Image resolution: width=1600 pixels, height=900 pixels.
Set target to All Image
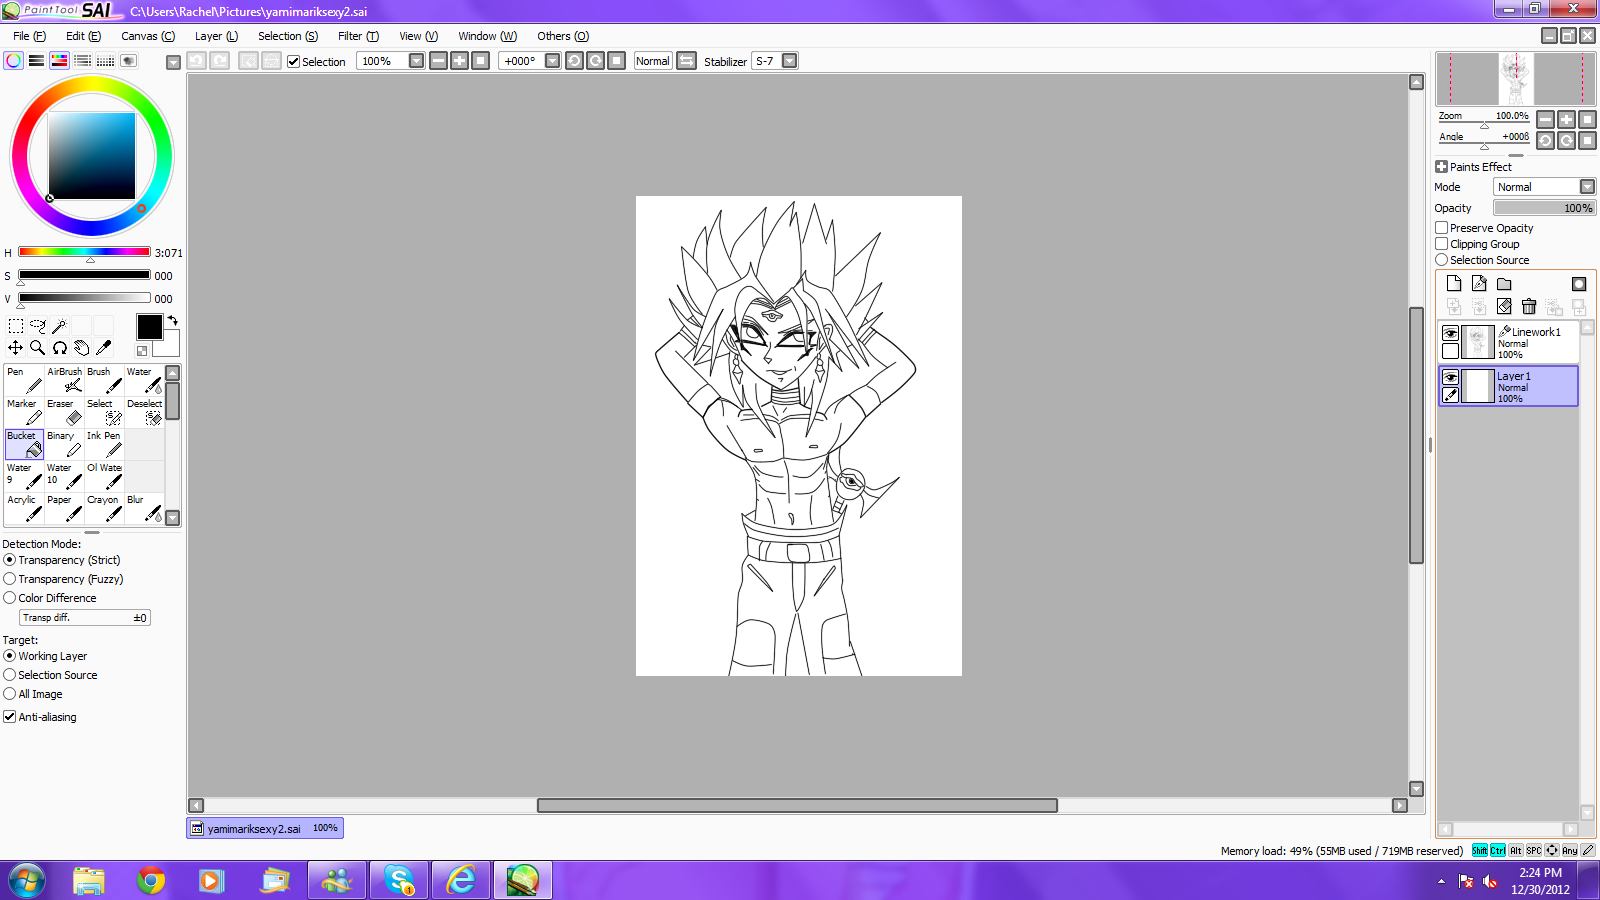pyautogui.click(x=9, y=694)
